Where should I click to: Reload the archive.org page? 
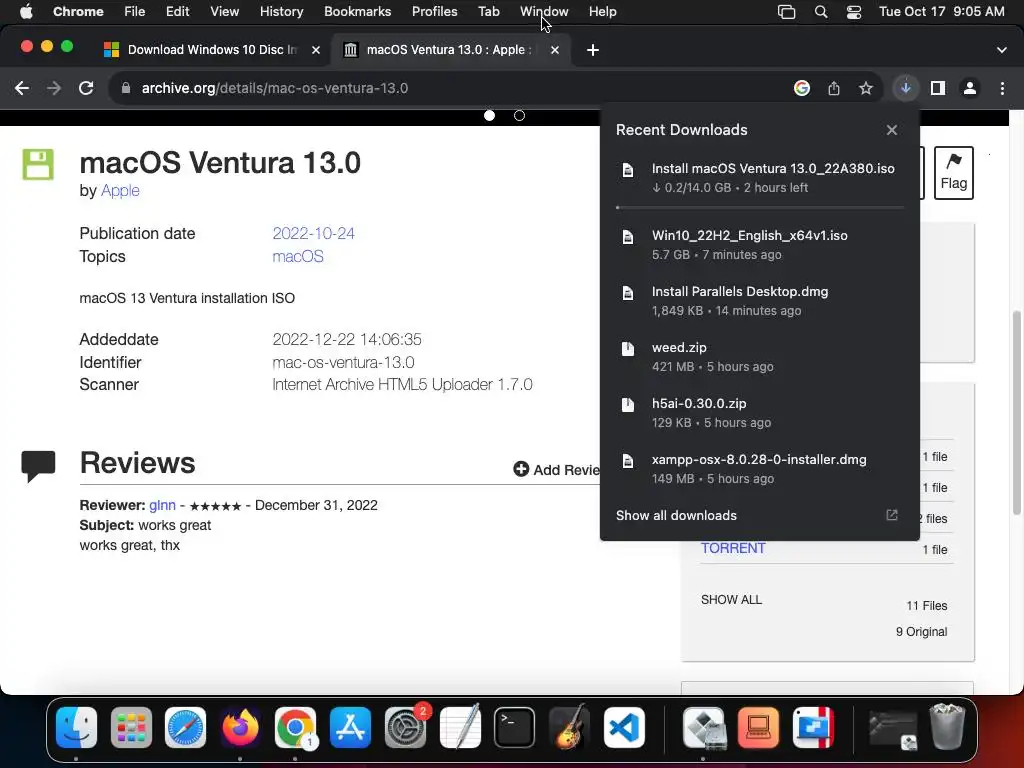[86, 88]
